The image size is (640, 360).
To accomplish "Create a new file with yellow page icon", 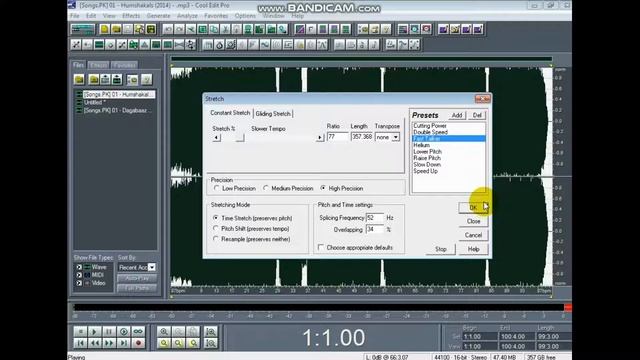I will (104, 29).
